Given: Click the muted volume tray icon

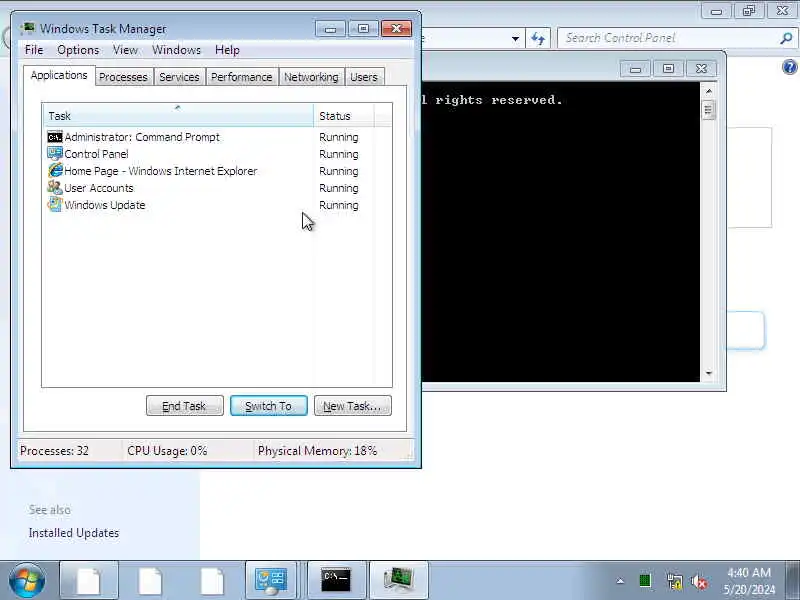Looking at the screenshot, I should point(699,581).
